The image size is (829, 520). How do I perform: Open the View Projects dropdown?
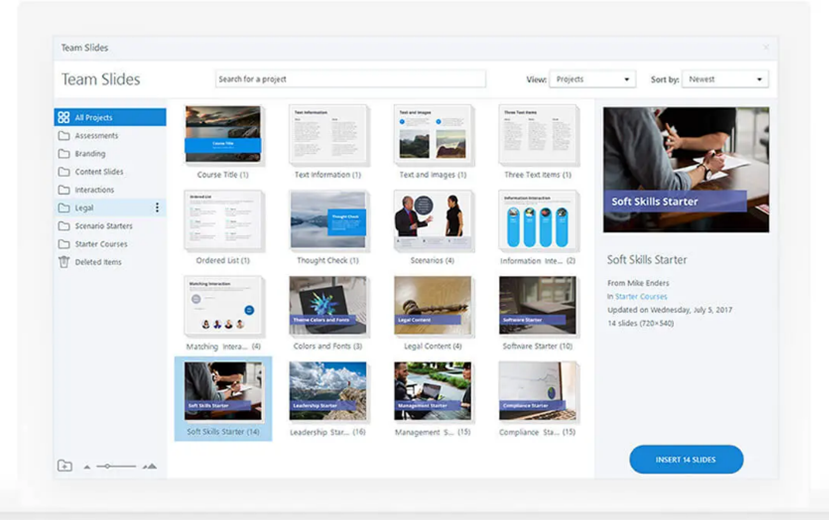(x=592, y=79)
